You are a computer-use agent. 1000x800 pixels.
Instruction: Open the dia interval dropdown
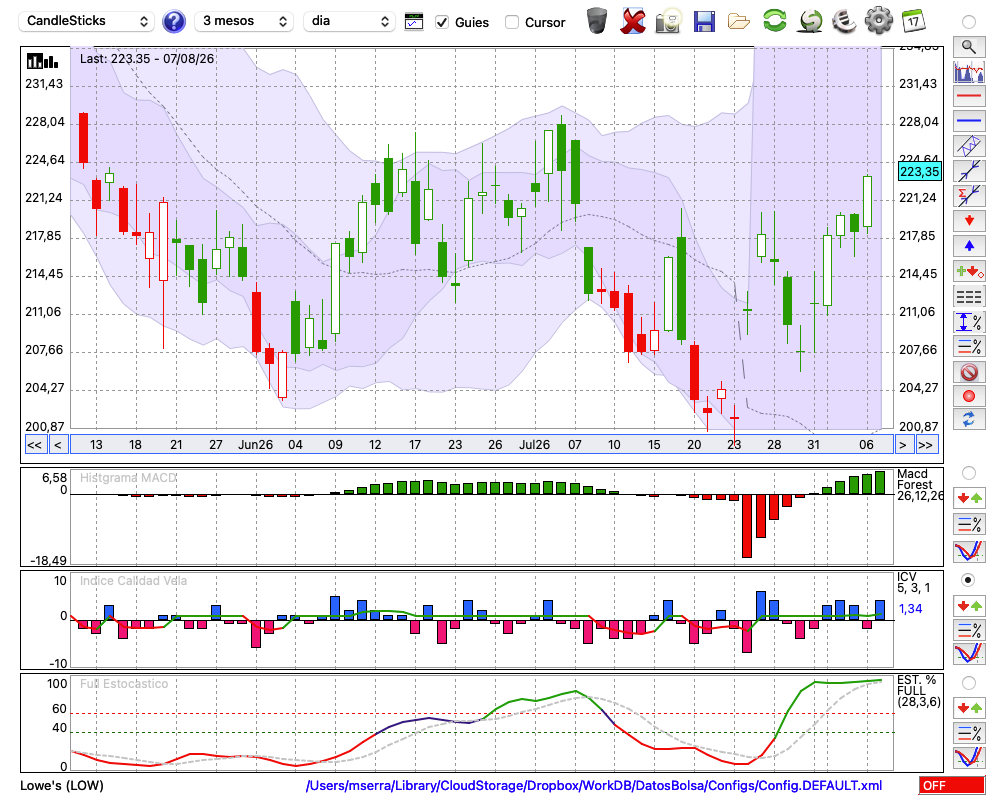tap(349, 21)
